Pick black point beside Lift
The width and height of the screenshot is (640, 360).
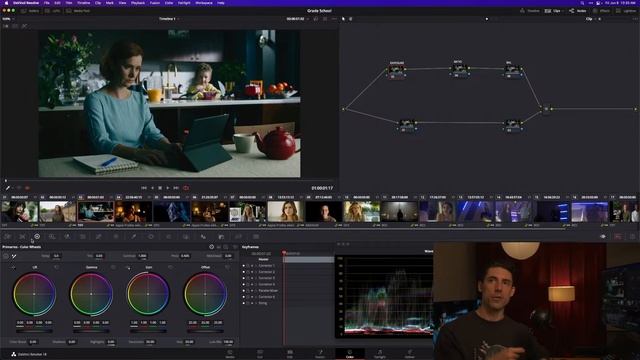pyautogui.click(x=13, y=267)
